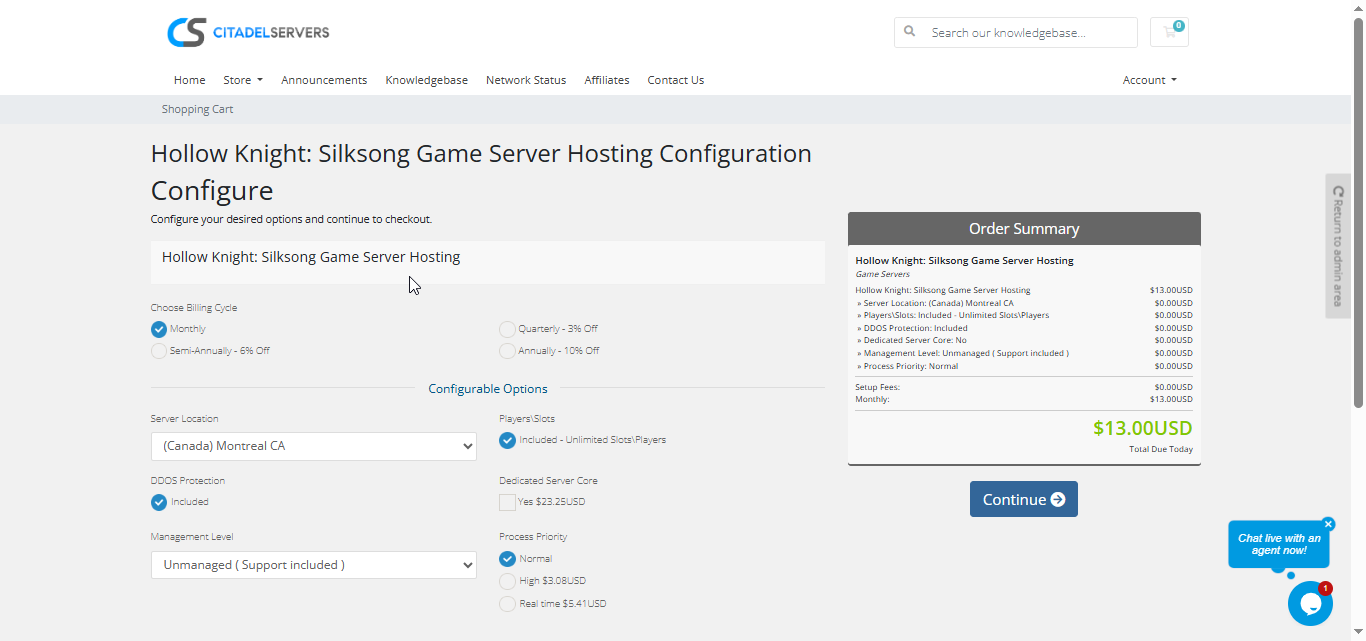Open the Store dropdown menu
The width and height of the screenshot is (1366, 641).
click(x=242, y=80)
